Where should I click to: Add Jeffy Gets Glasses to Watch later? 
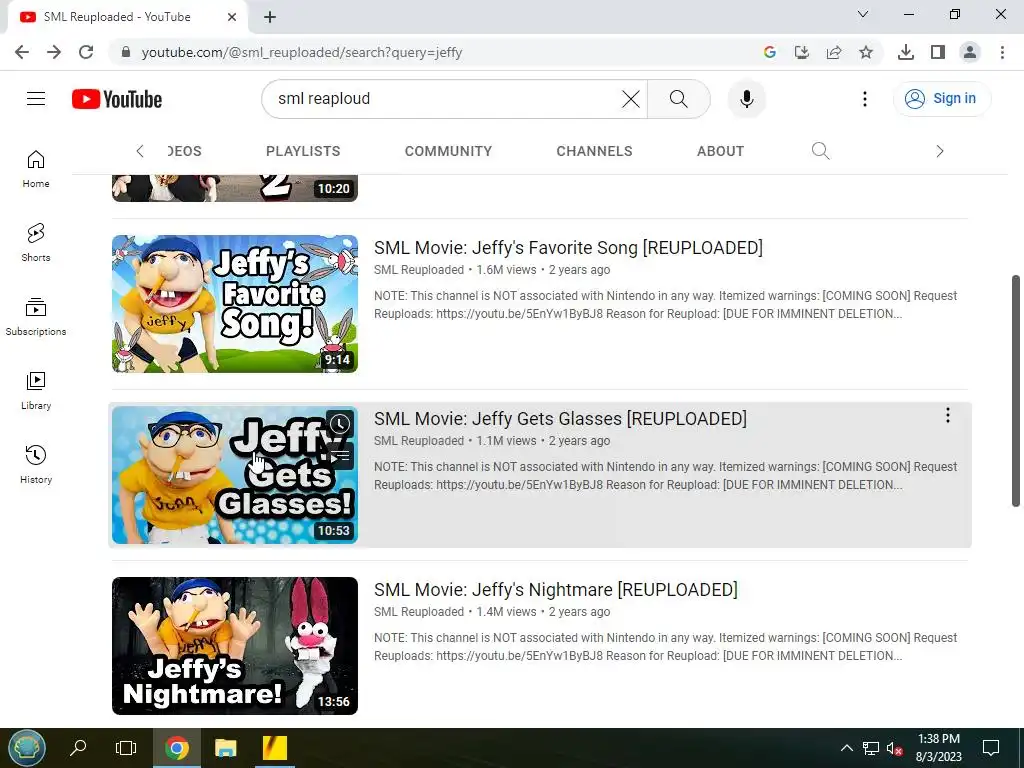click(x=340, y=424)
